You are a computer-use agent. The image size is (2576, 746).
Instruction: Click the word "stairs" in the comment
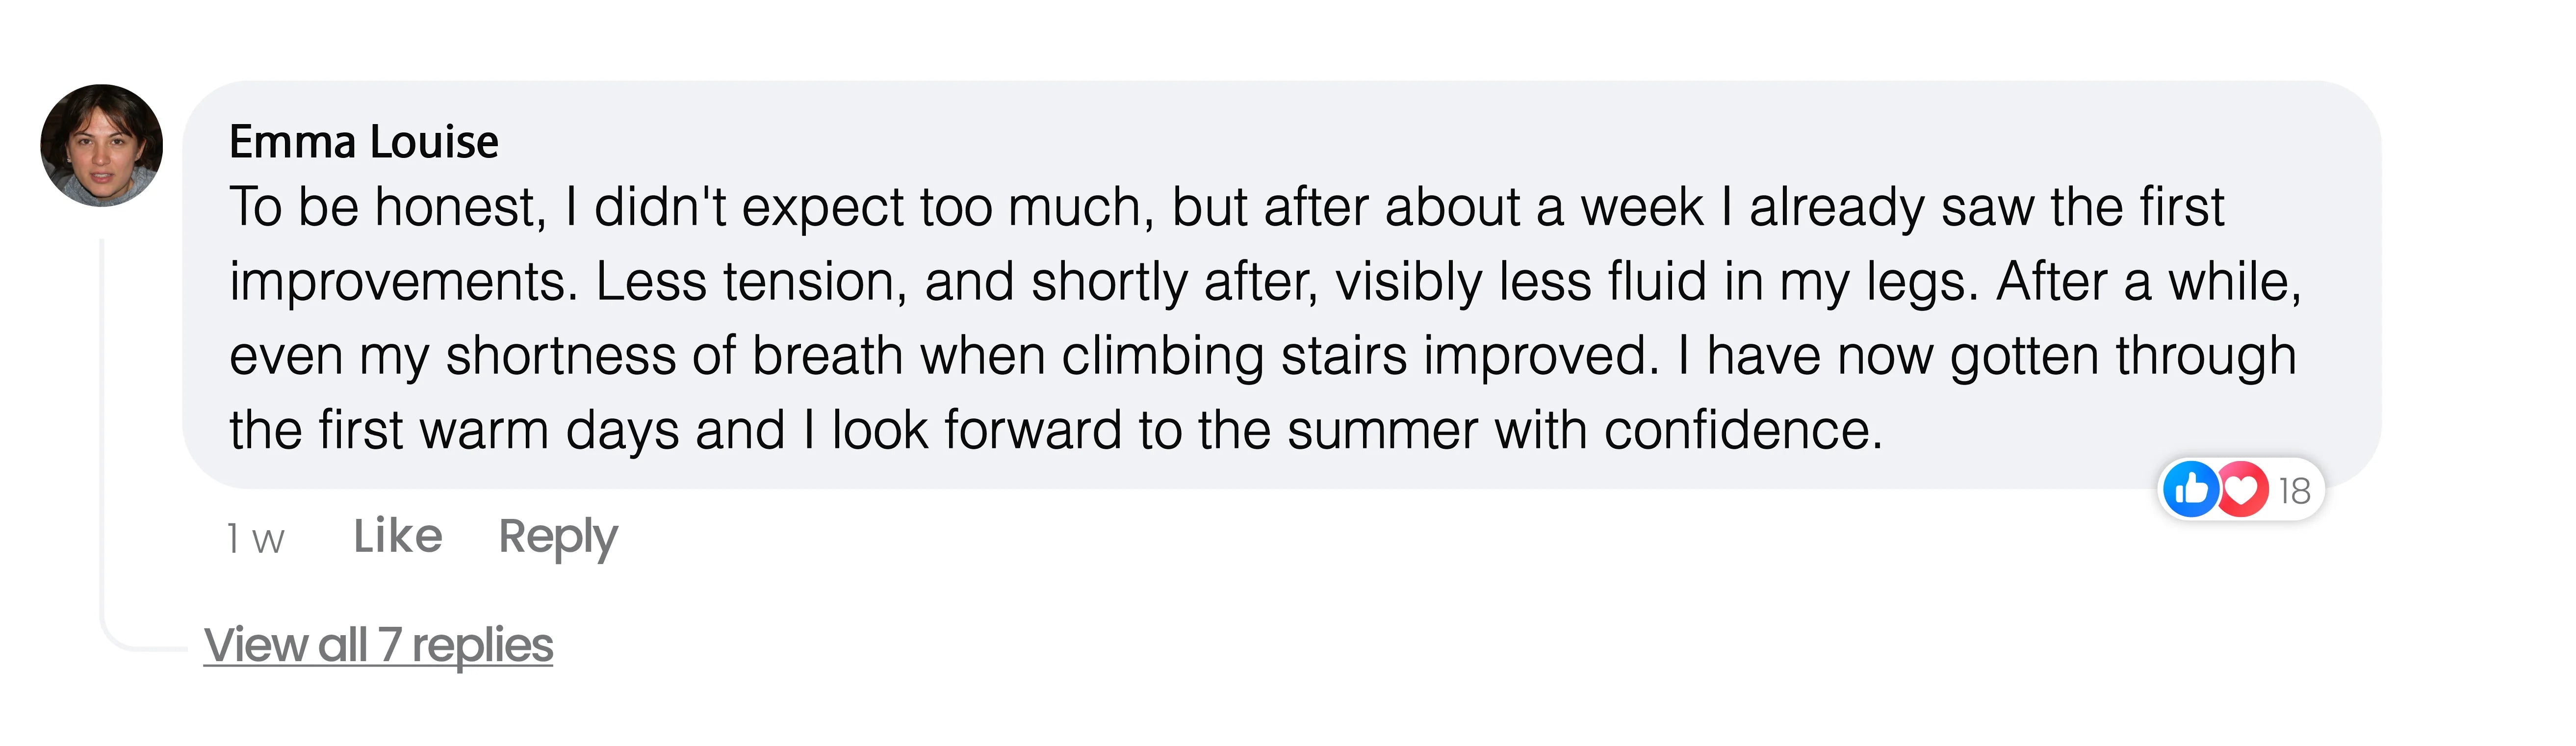coord(1344,356)
